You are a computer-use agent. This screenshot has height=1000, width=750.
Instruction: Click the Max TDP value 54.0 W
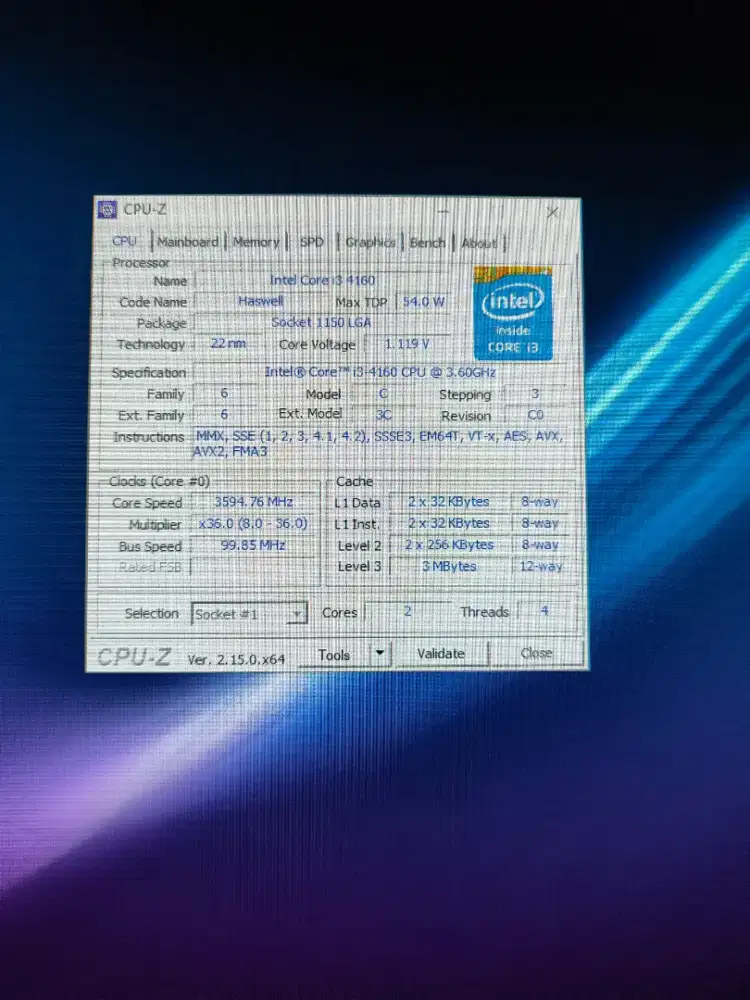(x=423, y=302)
